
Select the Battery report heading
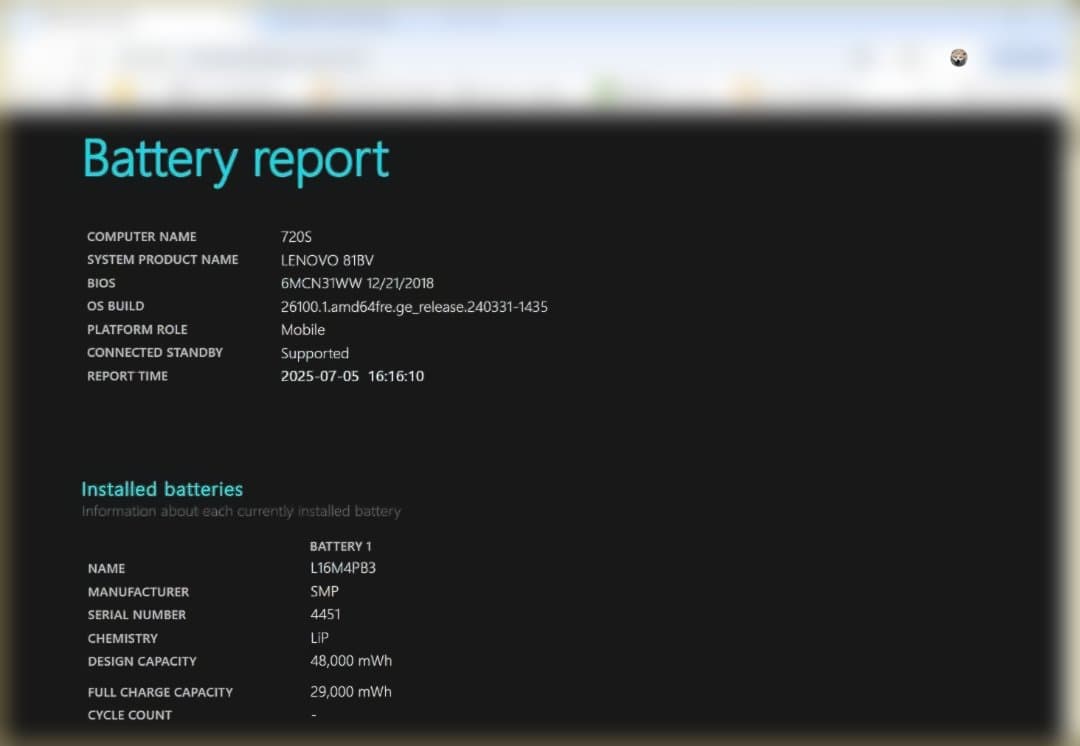click(x=234, y=160)
